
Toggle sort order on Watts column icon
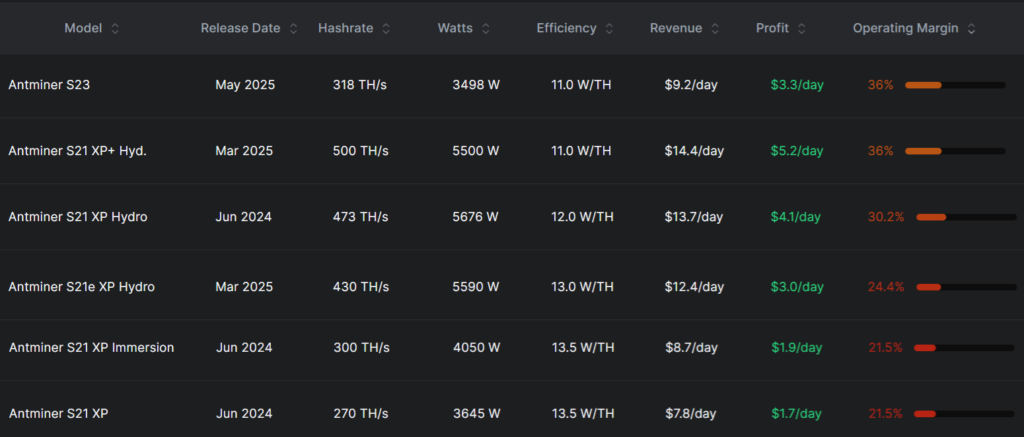487,29
